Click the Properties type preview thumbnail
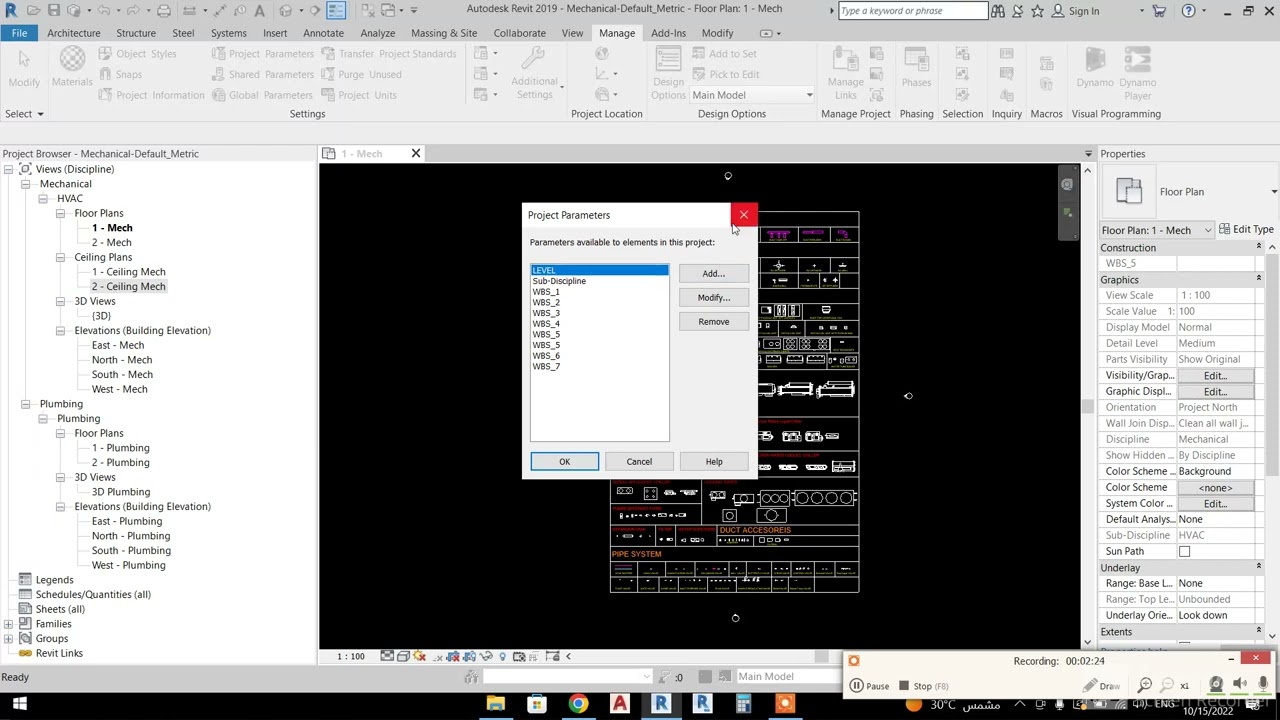 coord(1129,191)
